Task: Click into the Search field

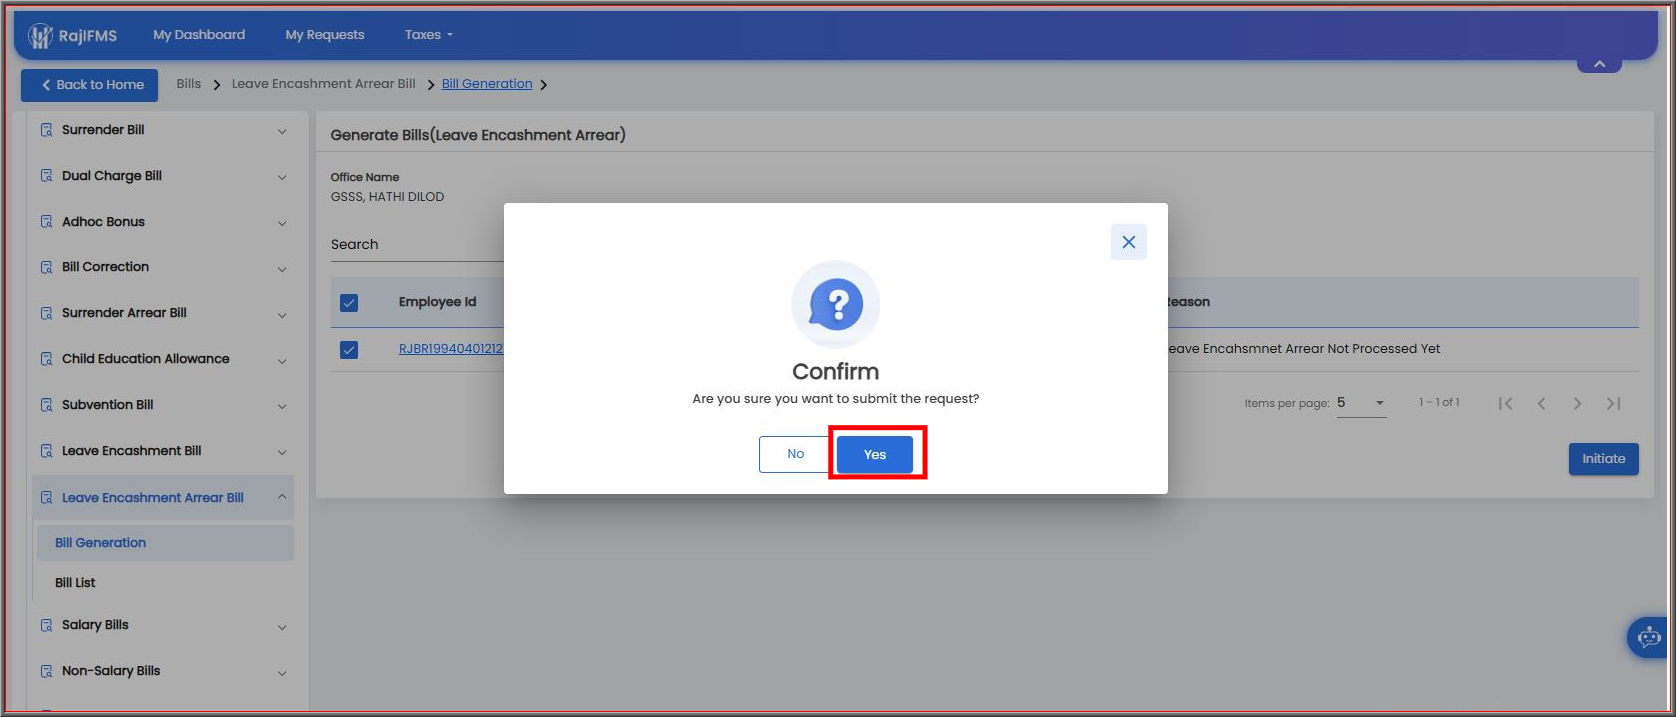Action: (417, 245)
